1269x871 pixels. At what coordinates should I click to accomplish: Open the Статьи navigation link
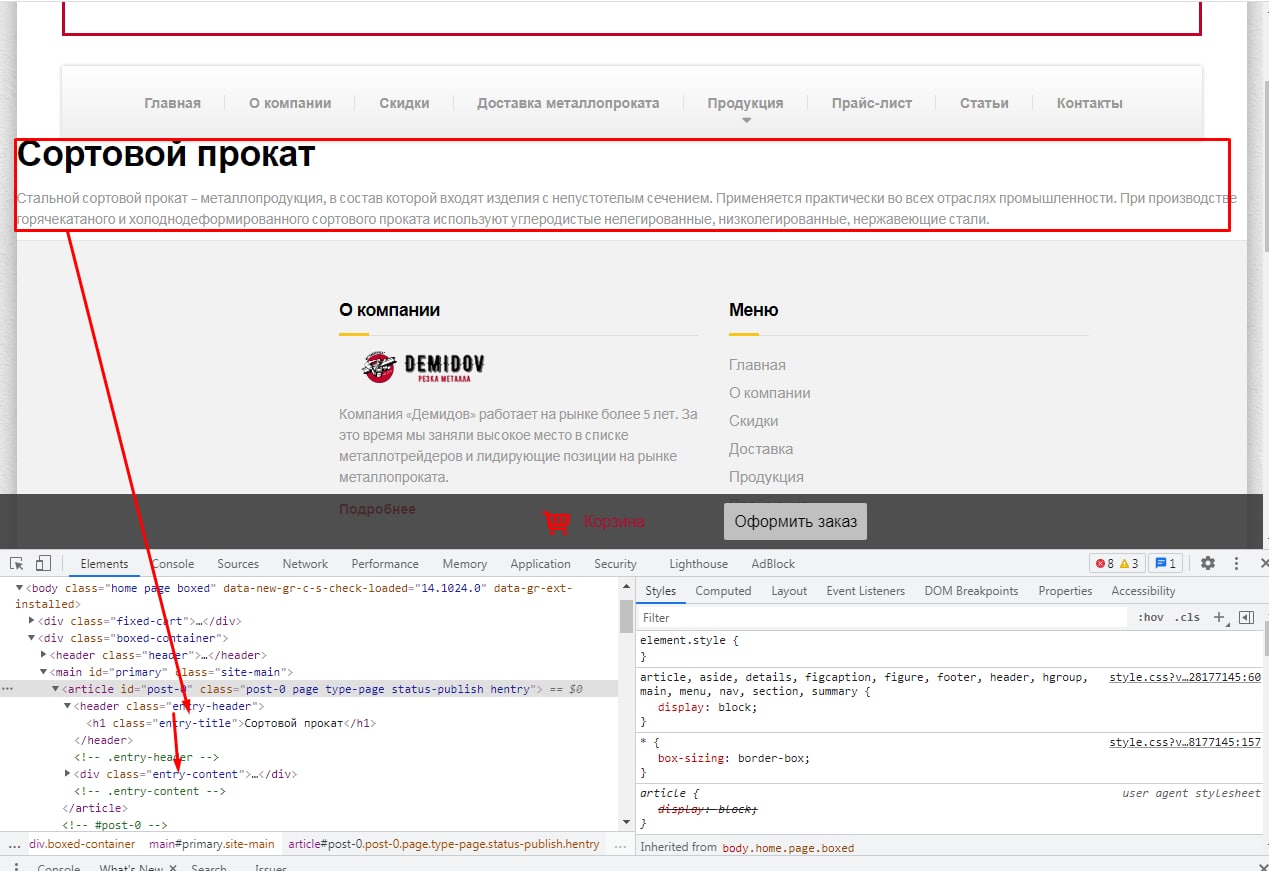(984, 103)
